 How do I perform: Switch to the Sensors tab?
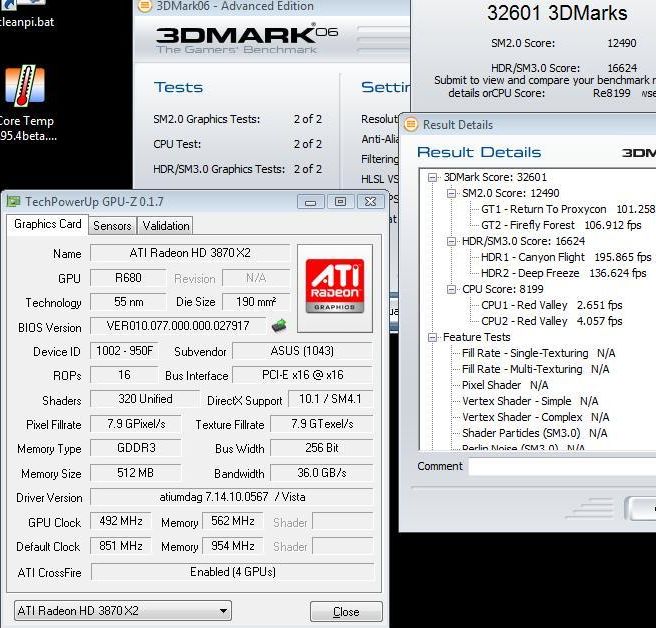click(x=112, y=226)
